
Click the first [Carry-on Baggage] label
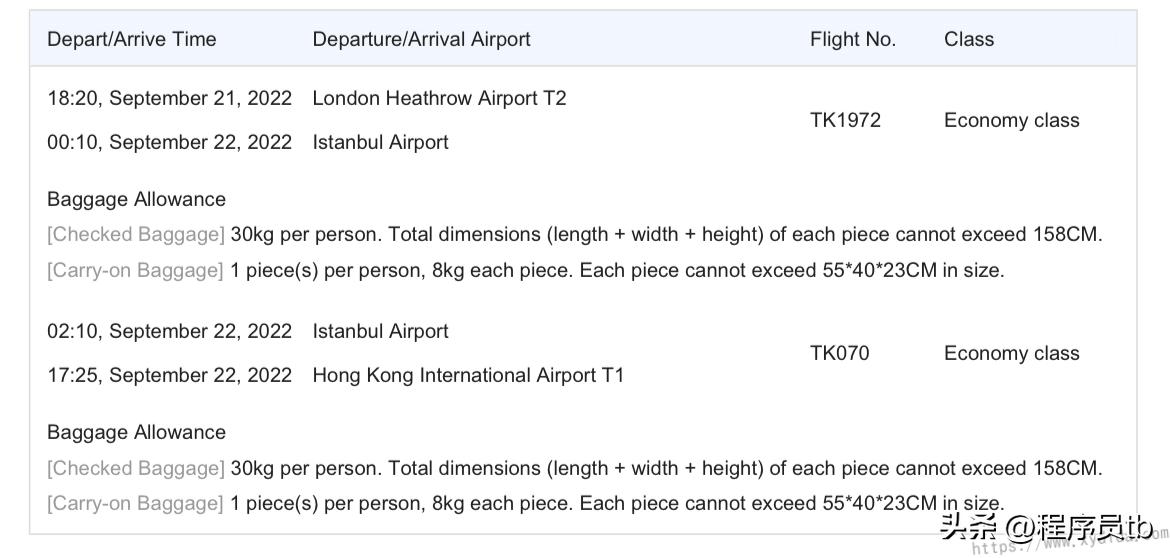[x=135, y=270]
